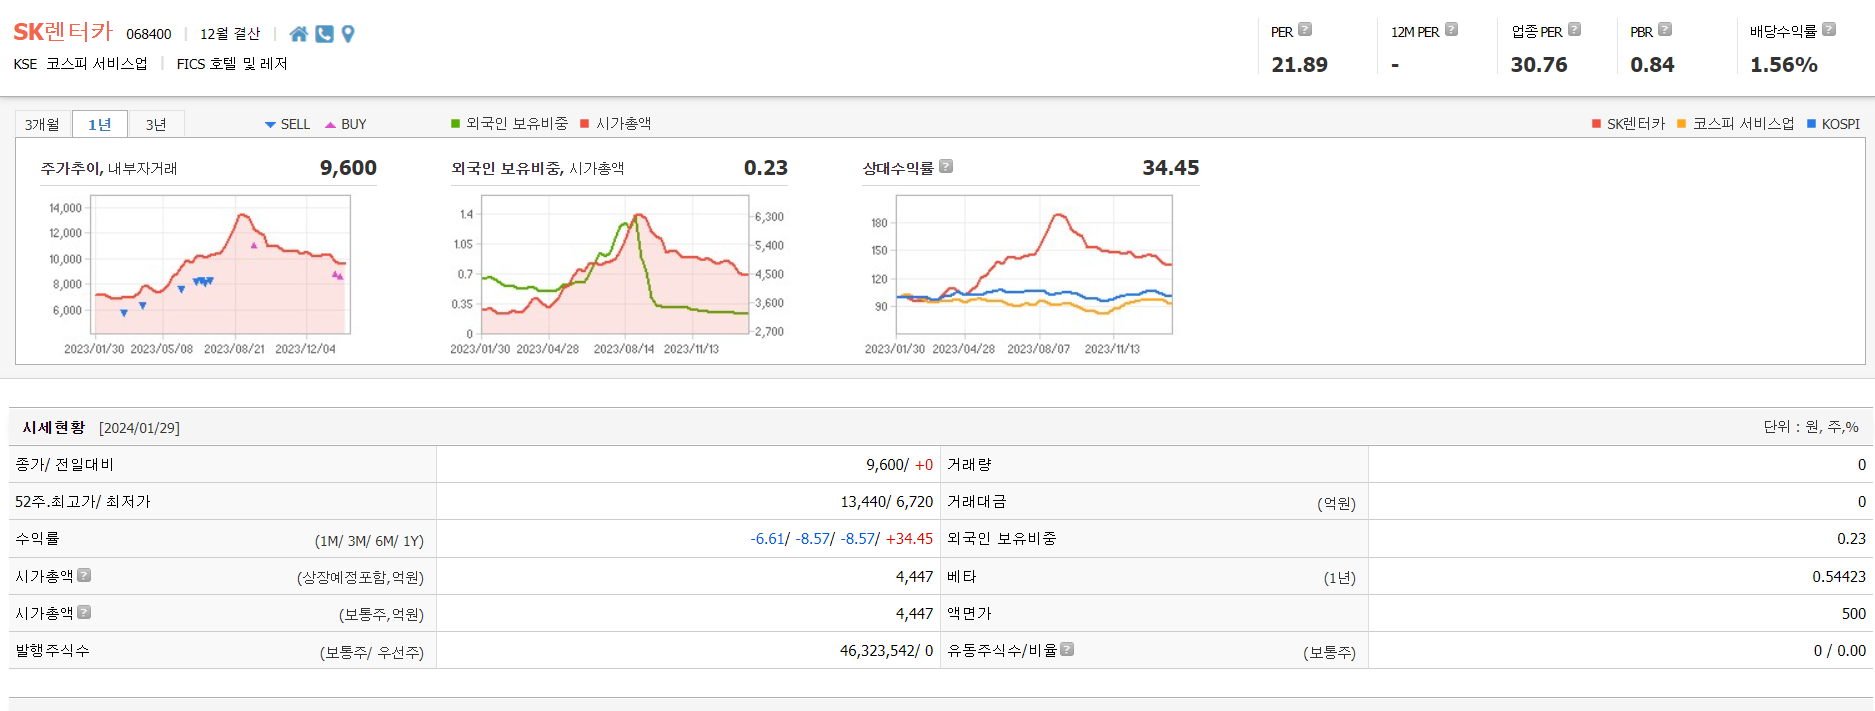The image size is (1875, 711).
Task: Open the 유동주식수/비율 help icon
Action: point(1067,649)
